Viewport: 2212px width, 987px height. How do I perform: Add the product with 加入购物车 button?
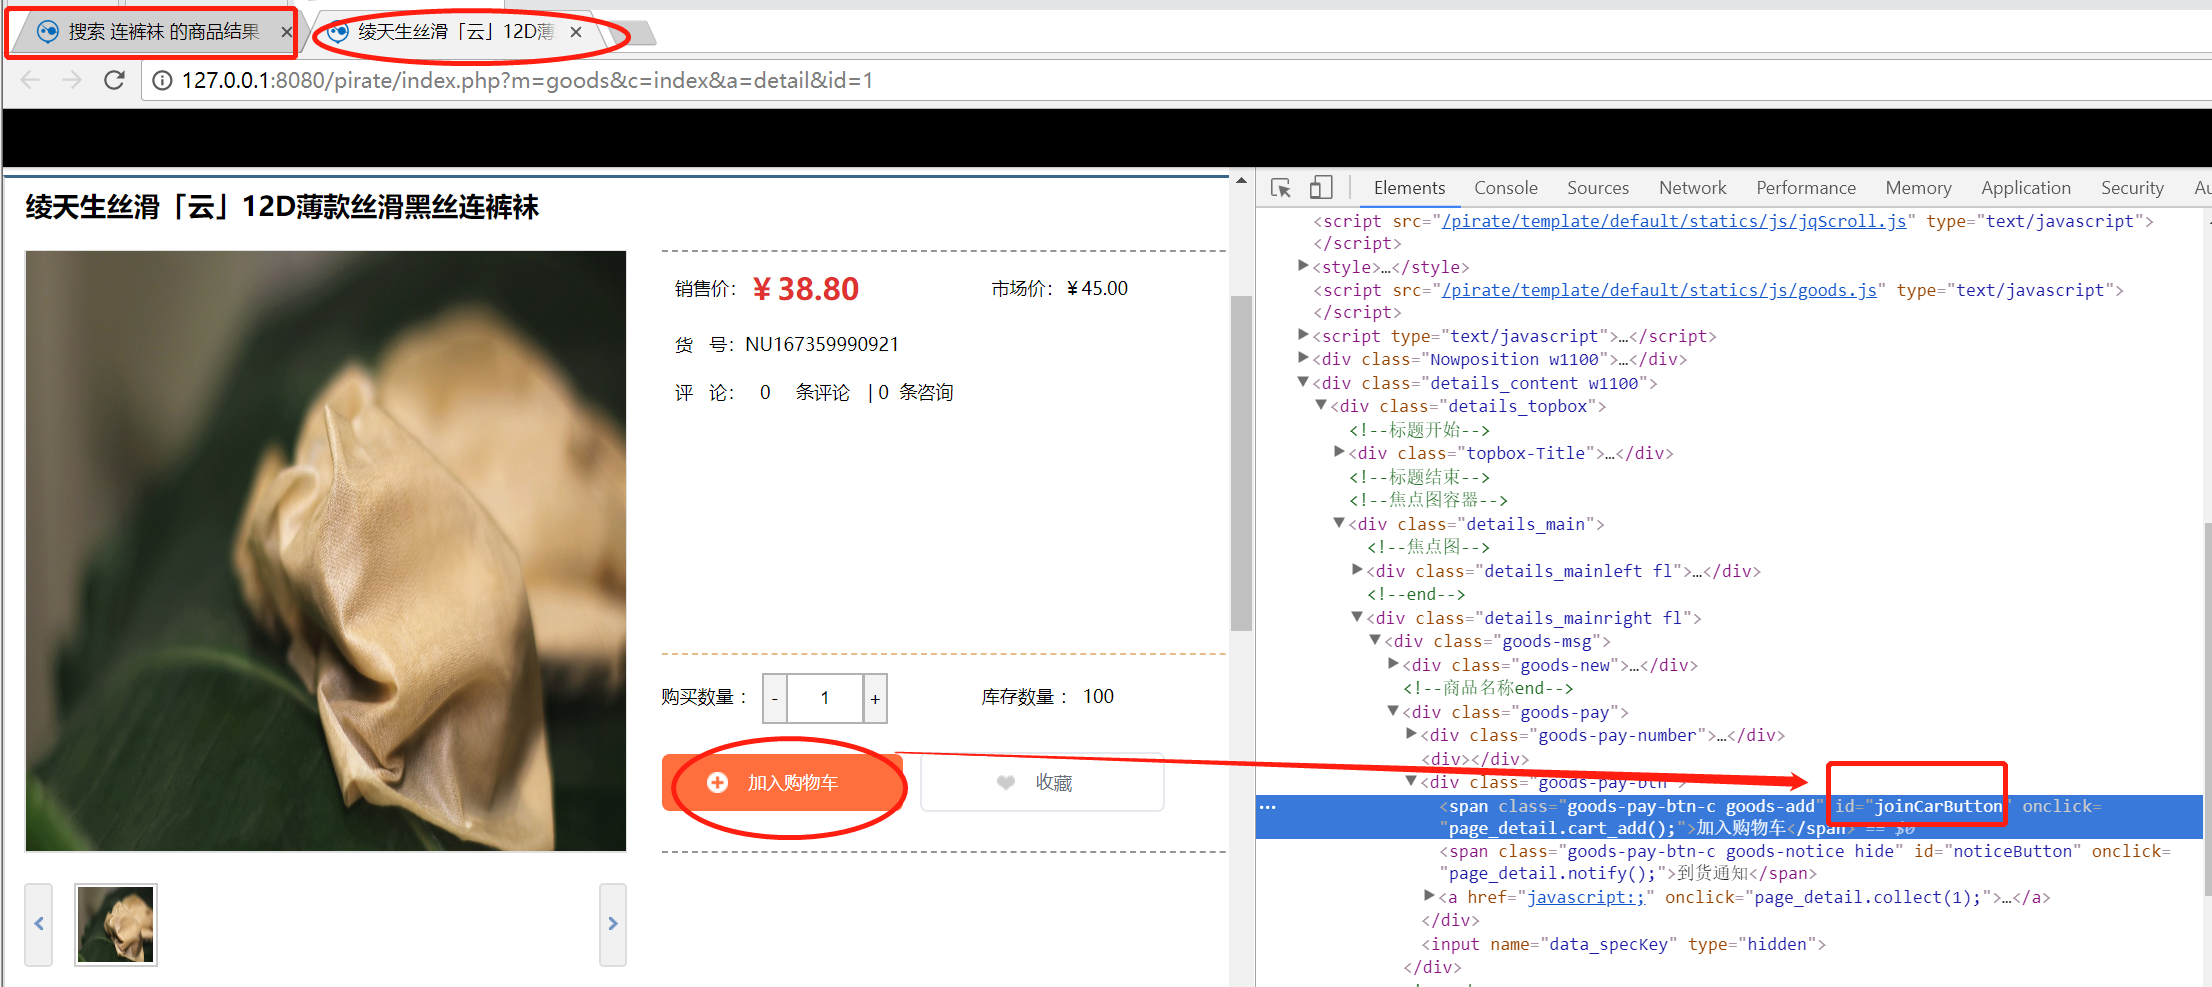pyautogui.click(x=782, y=783)
